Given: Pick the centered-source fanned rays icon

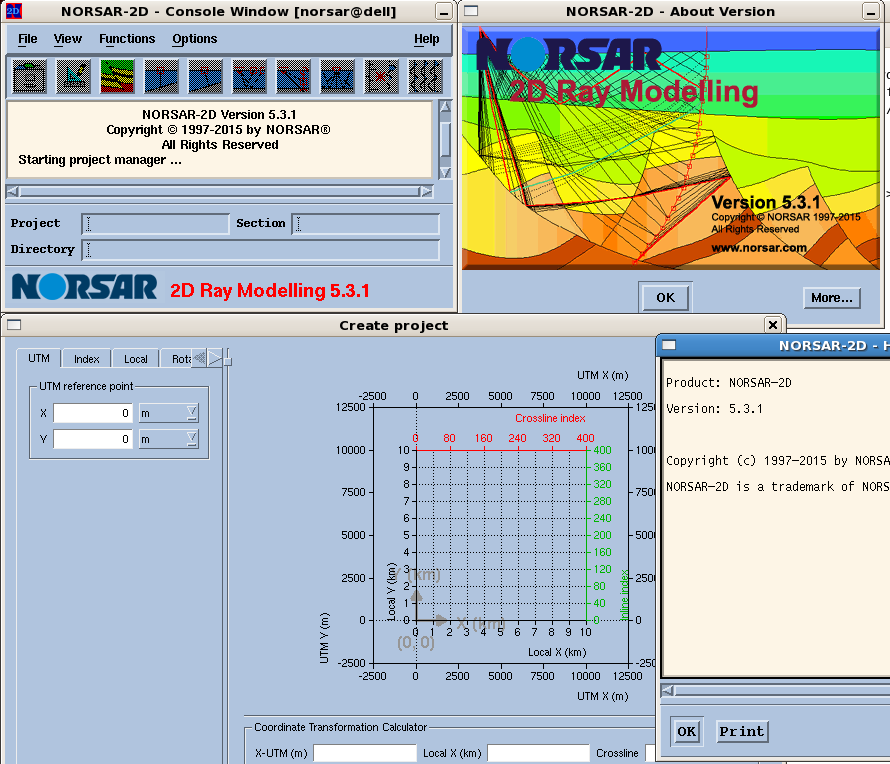Looking at the screenshot, I should coord(337,76).
